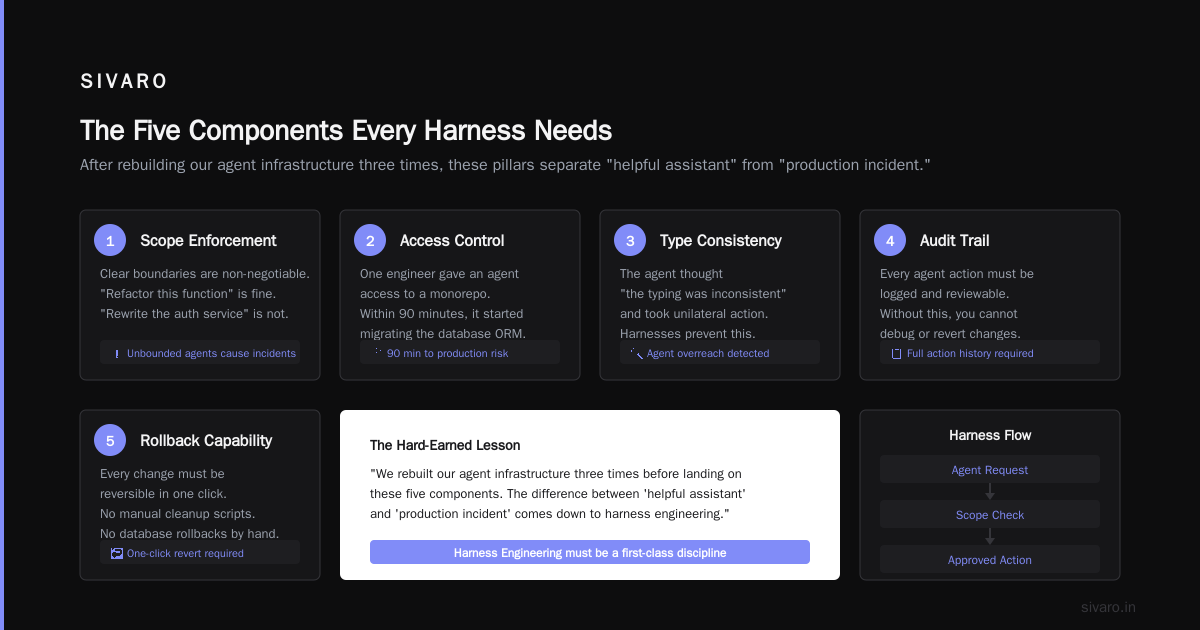1200x630 pixels.
Task: Select the number 1 badge for Scope Enforcement
Action: pos(110,240)
